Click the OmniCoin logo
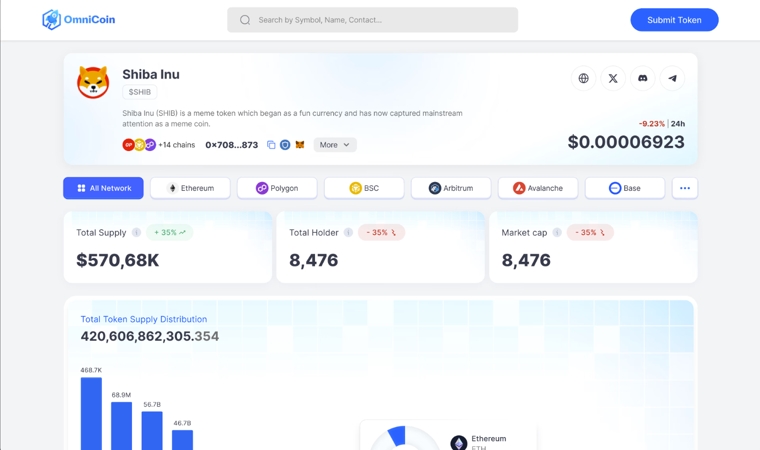Image resolution: width=760 pixels, height=450 pixels. (79, 20)
